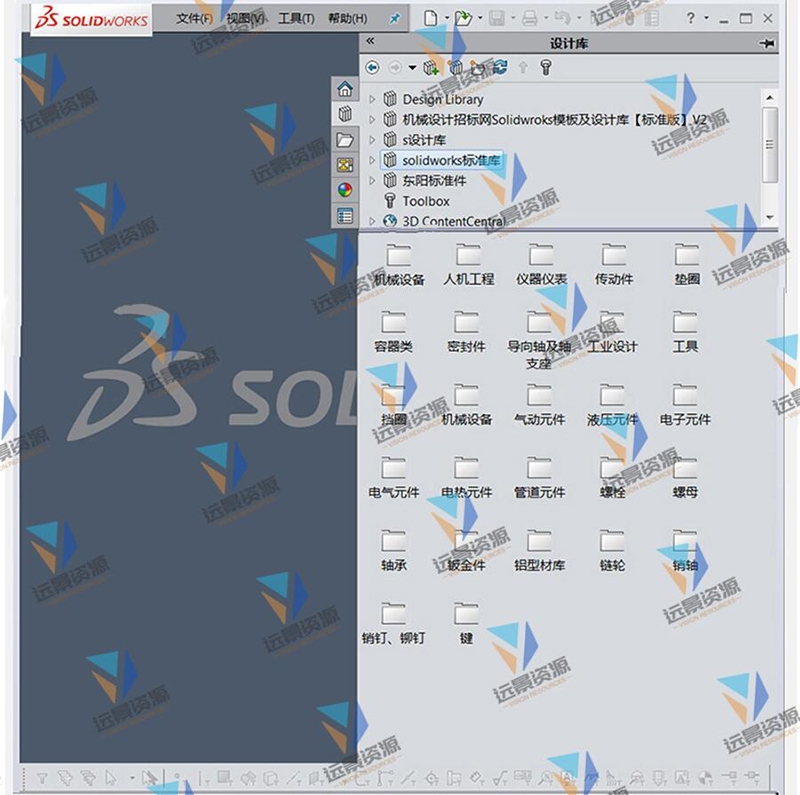The image size is (800, 795).
Task: Open the 垫圈 folder
Action: [687, 265]
